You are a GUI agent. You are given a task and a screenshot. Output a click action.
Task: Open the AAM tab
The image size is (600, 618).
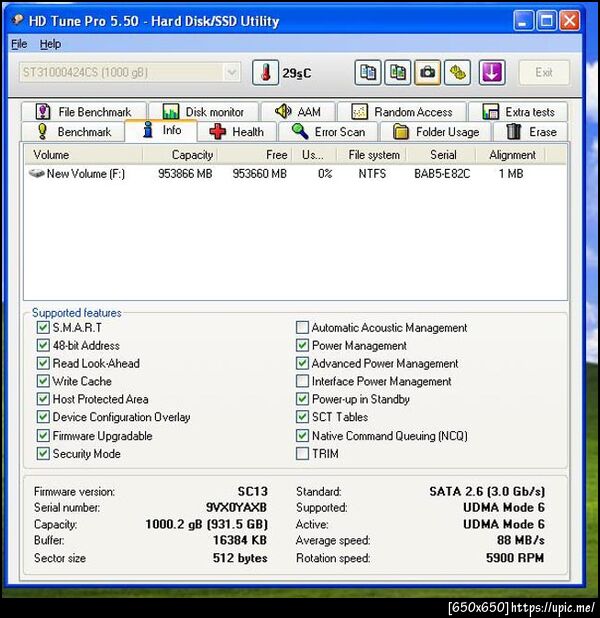pos(298,112)
